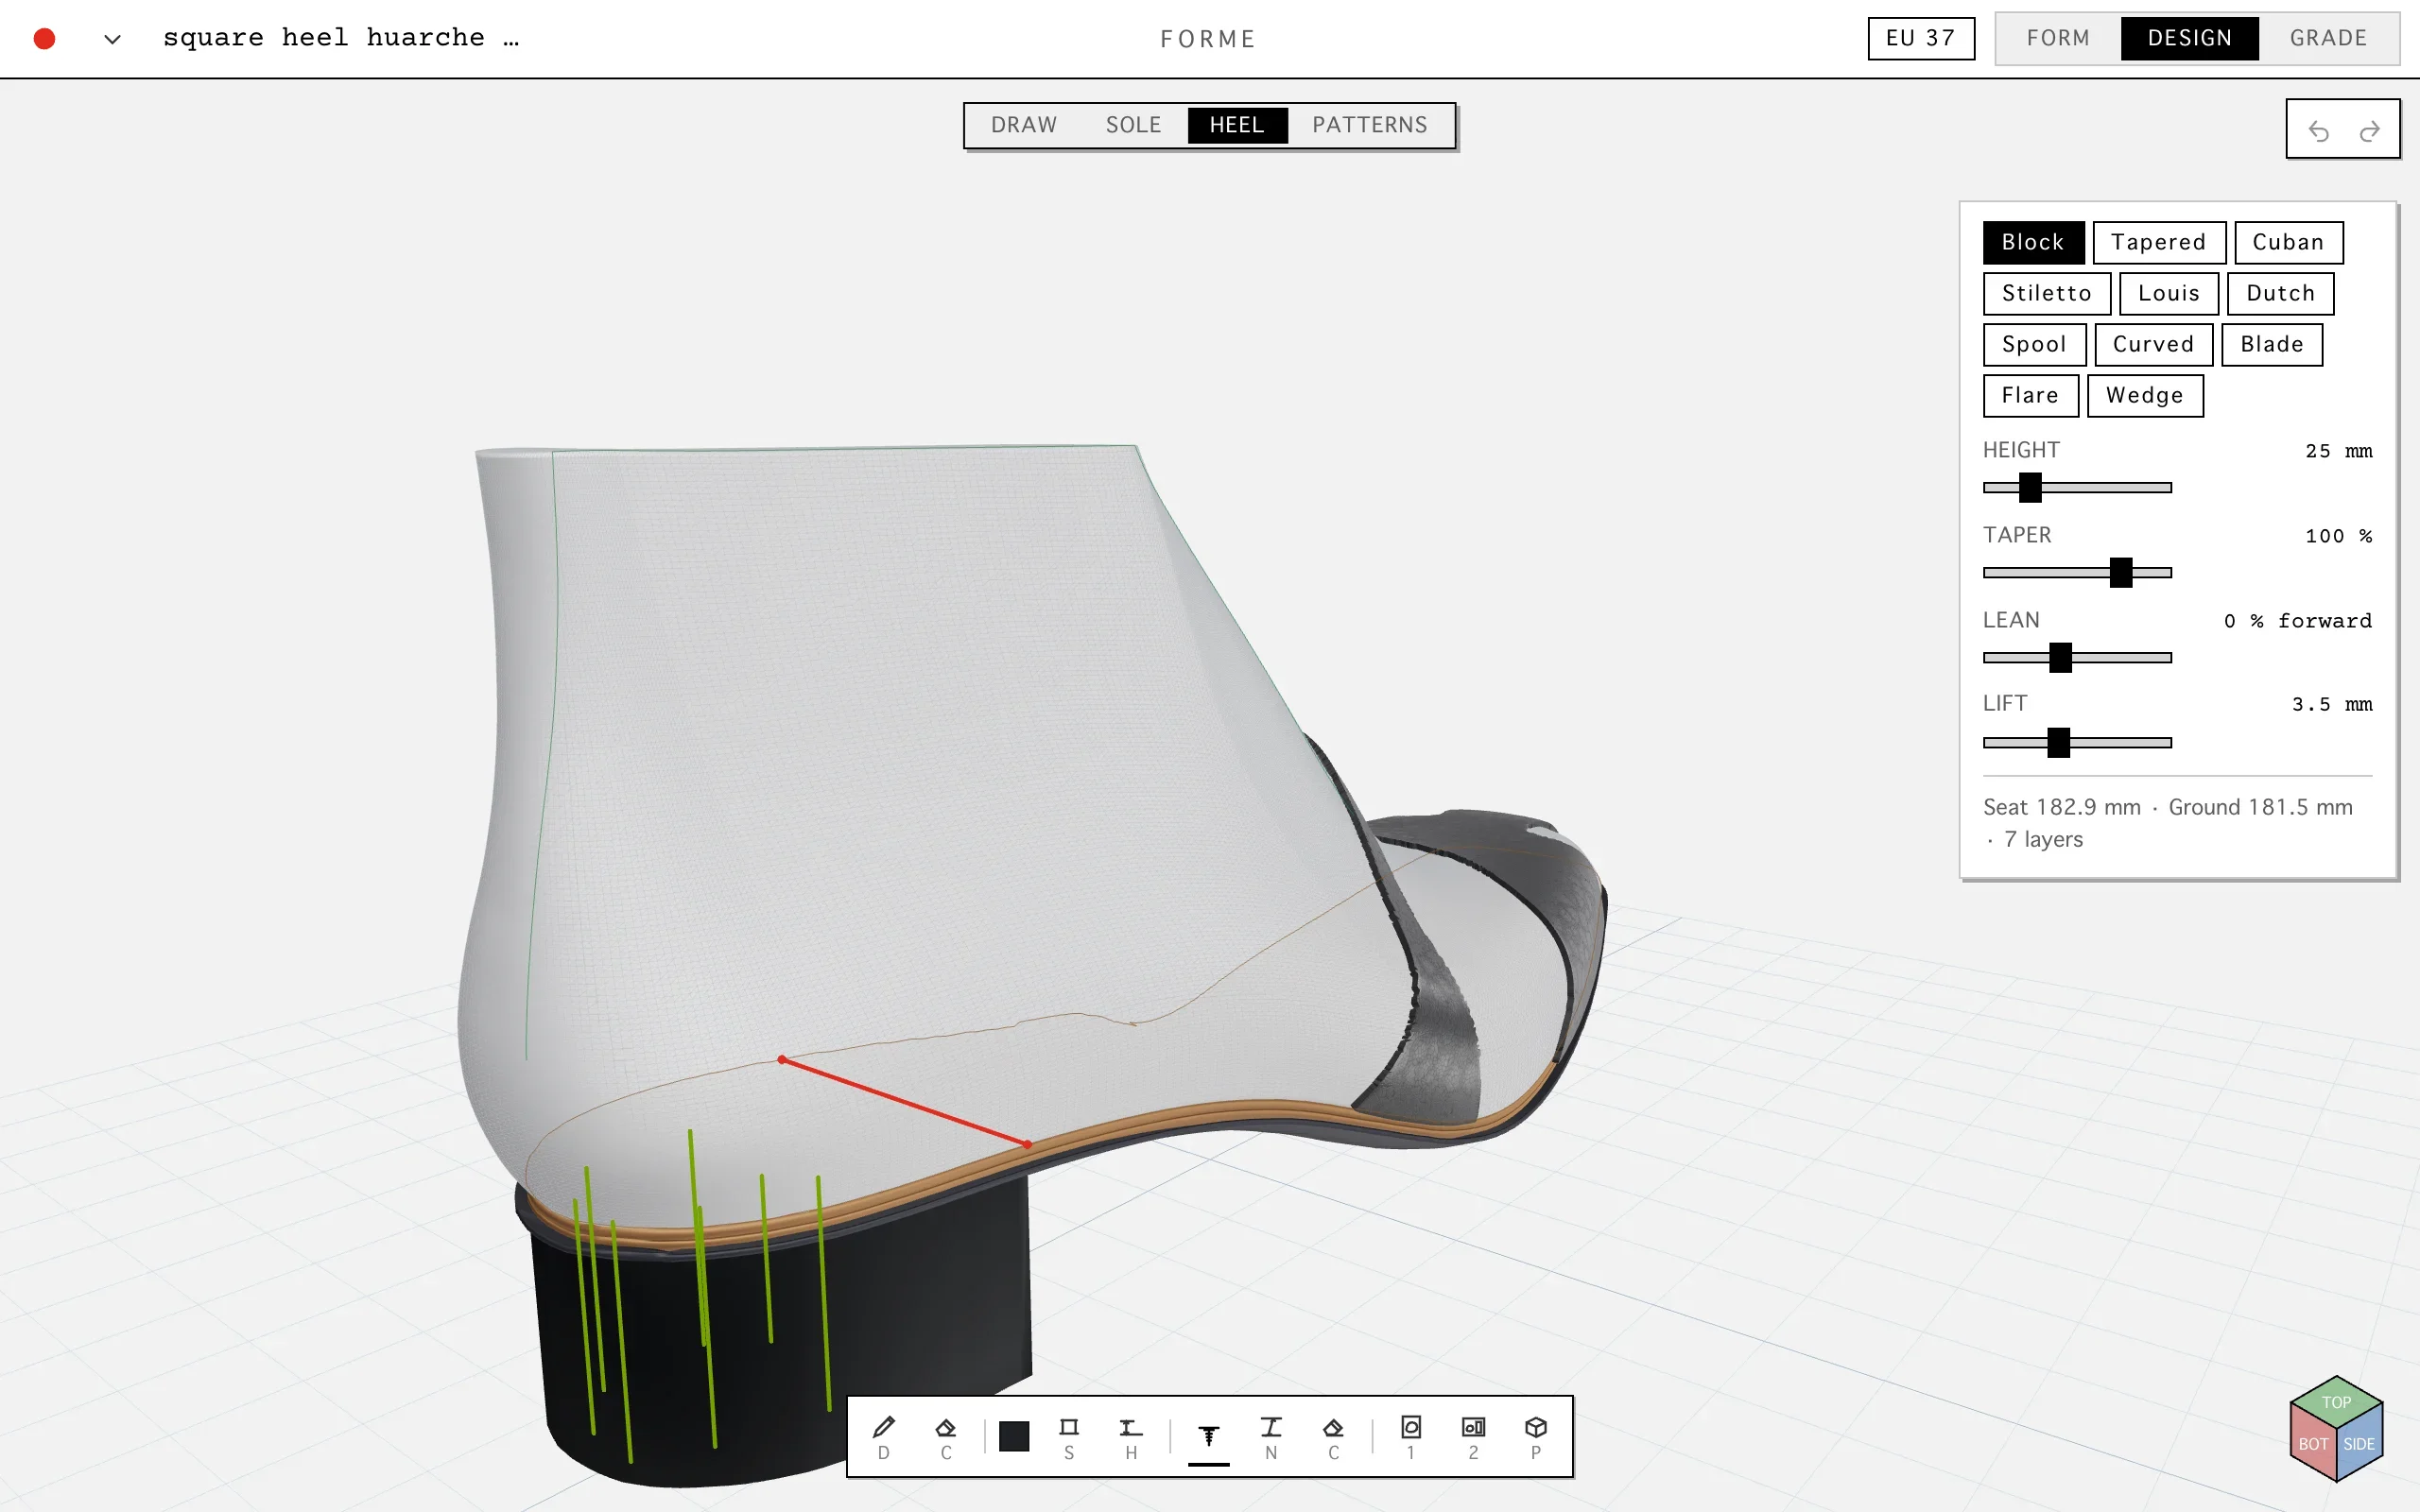Screen dimensions: 2420x1512
Task: Choose the Blade heel style
Action: [2271, 344]
